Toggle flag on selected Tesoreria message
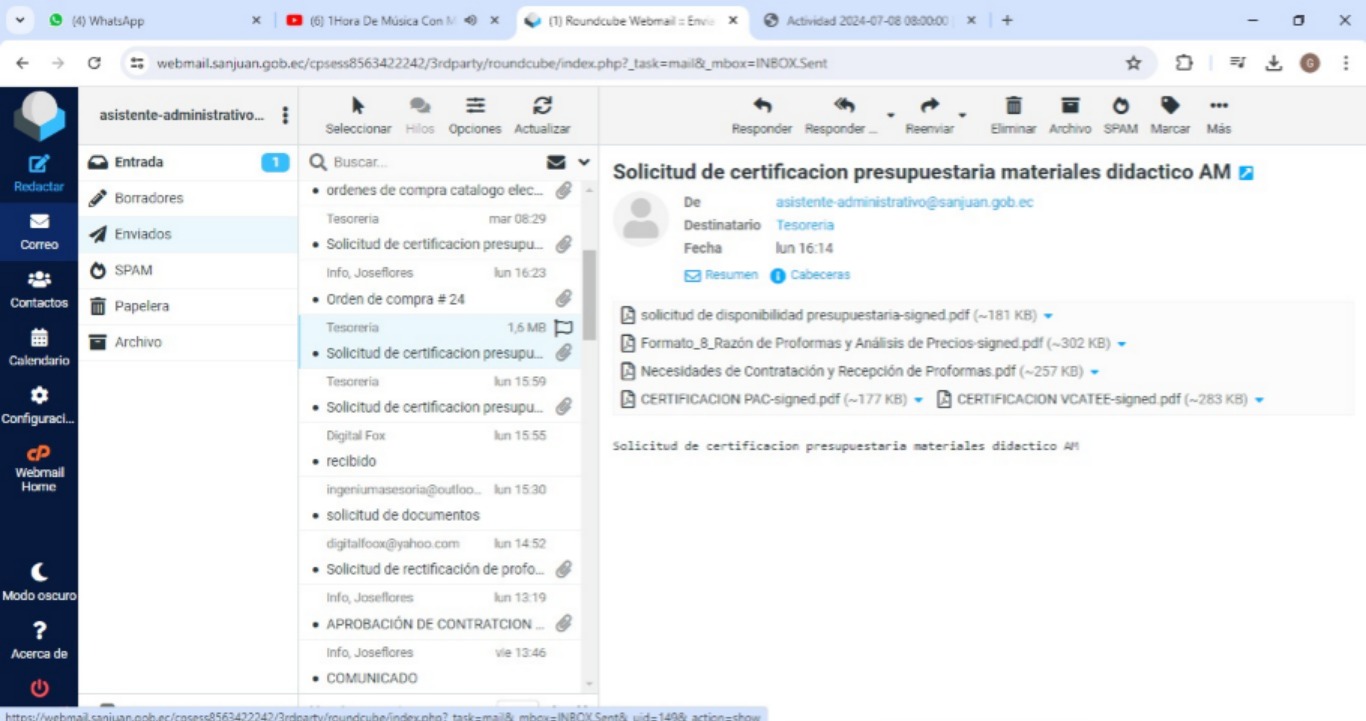 pyautogui.click(x=563, y=327)
